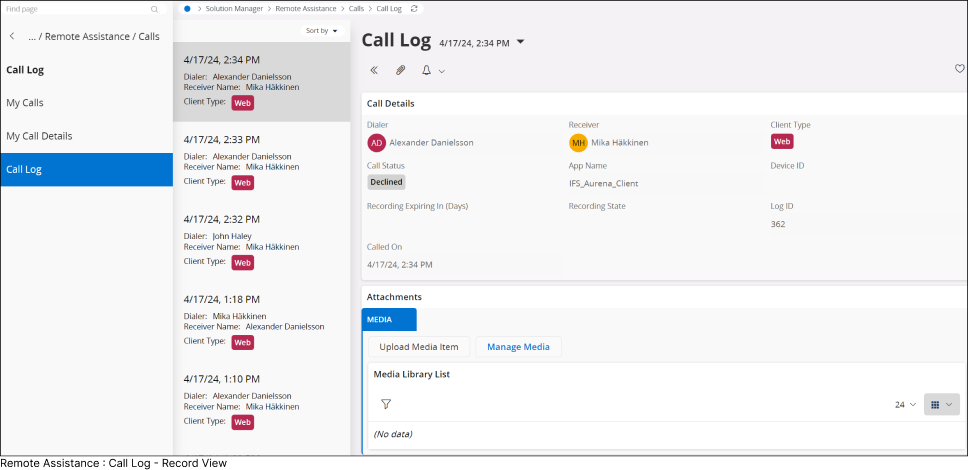The height and width of the screenshot is (470, 968).
Task: Click the blue home dot in breadcrumb
Action: [187, 9]
